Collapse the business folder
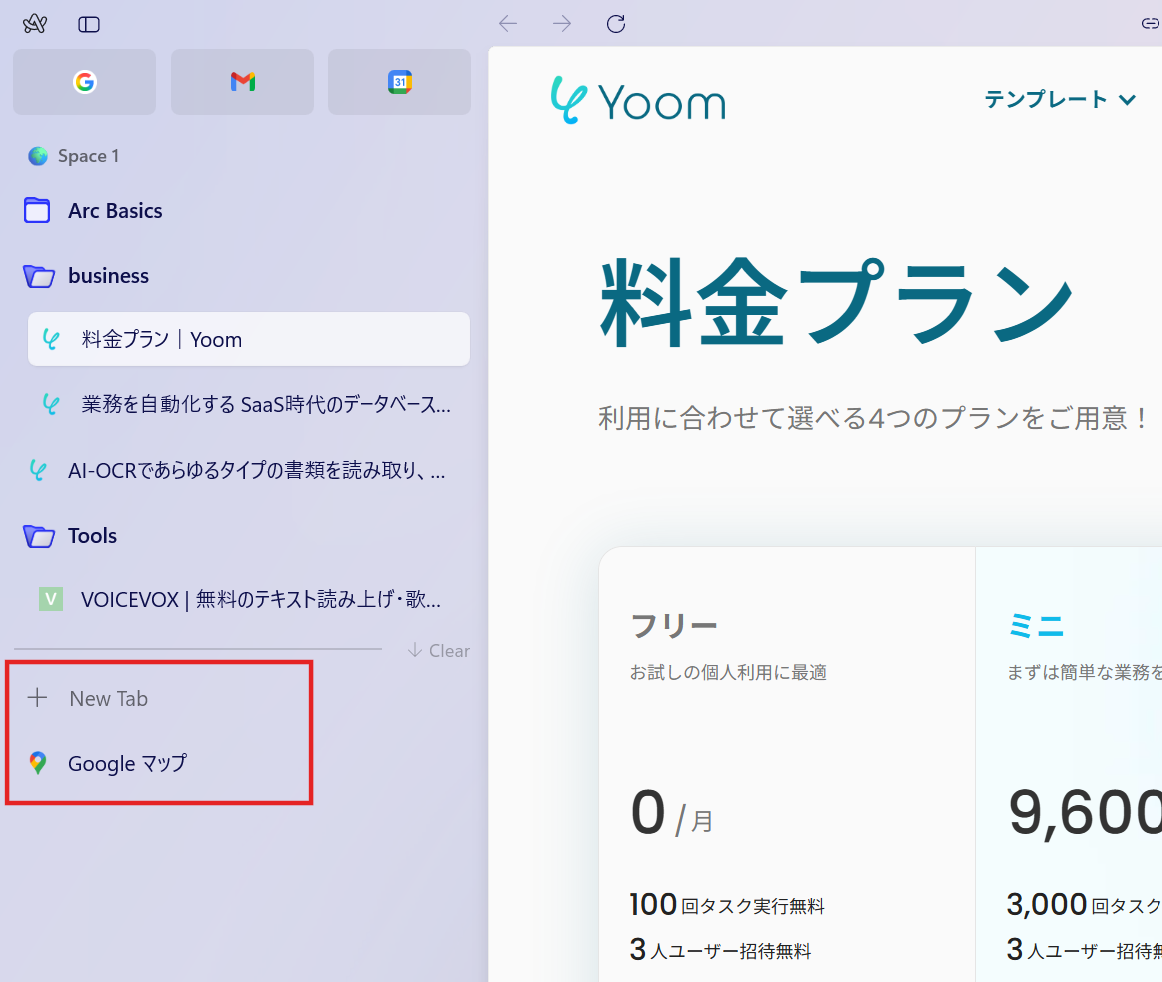 tap(39, 276)
